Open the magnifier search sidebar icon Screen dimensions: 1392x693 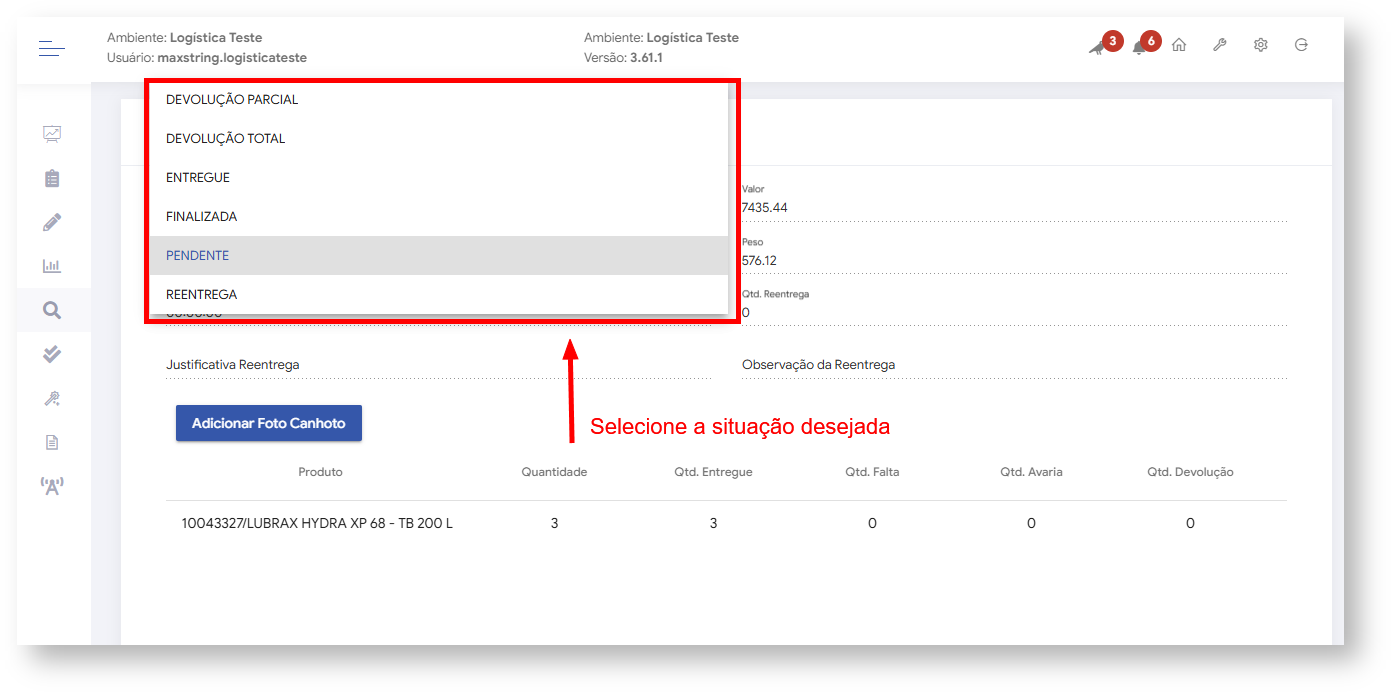52,310
